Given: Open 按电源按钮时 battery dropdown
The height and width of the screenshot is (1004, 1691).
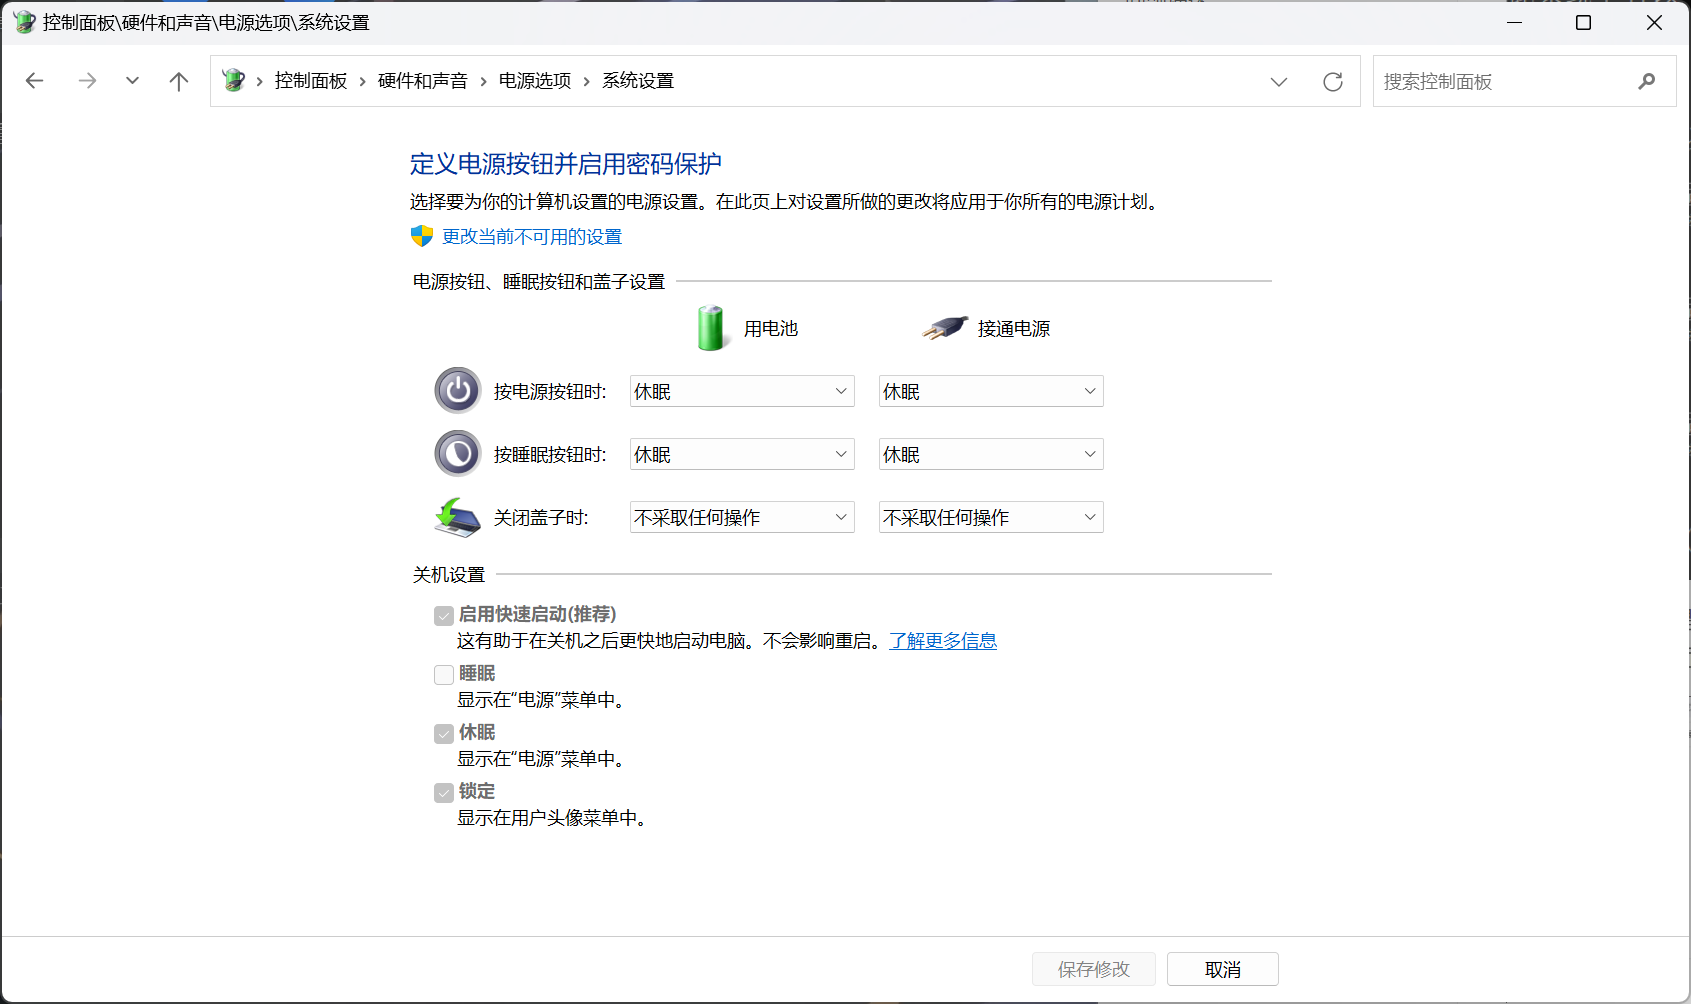Looking at the screenshot, I should point(742,391).
